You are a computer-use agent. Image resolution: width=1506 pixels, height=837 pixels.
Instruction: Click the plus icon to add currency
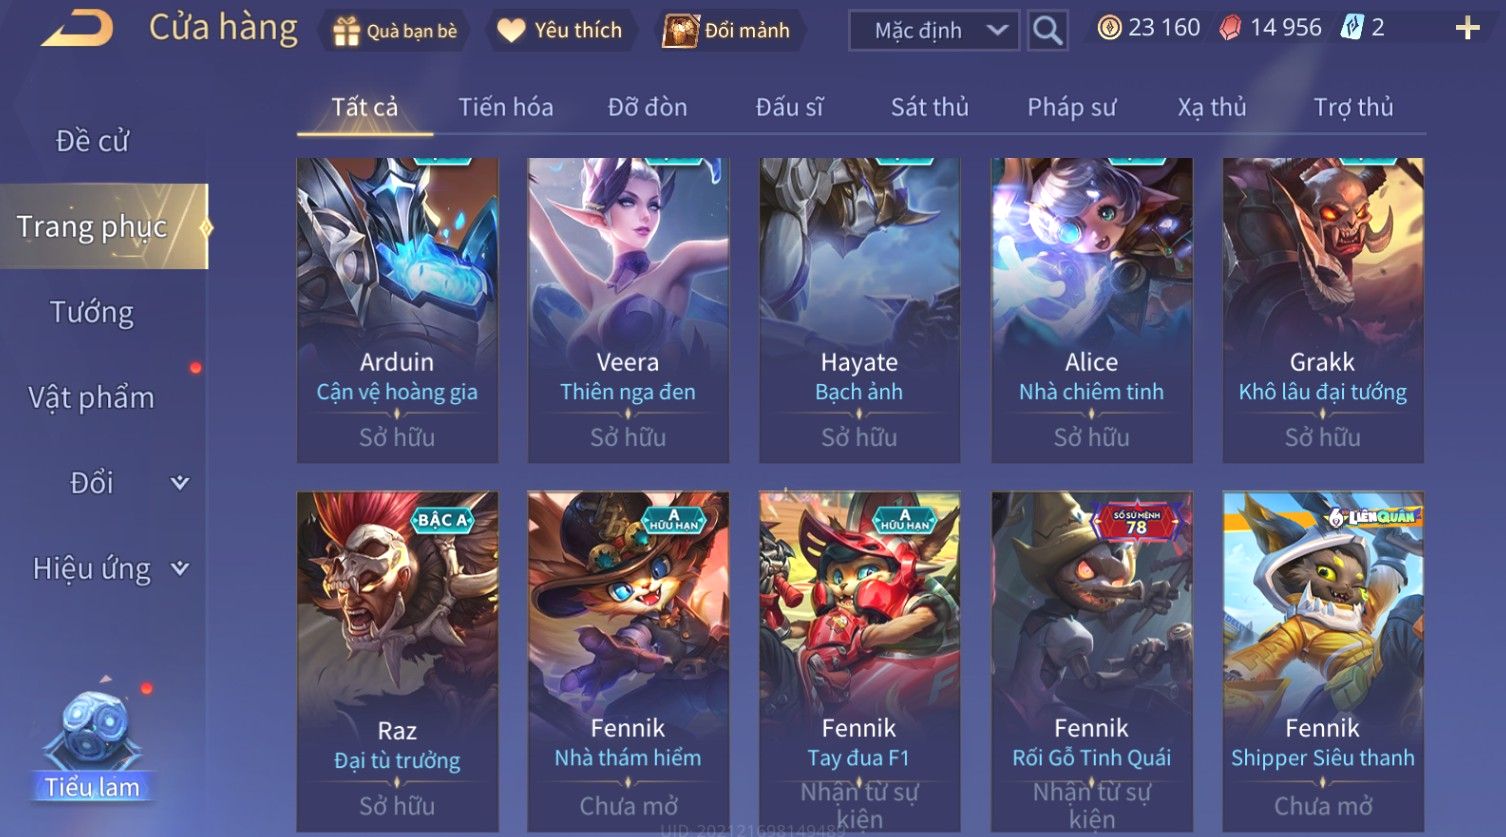1467,28
